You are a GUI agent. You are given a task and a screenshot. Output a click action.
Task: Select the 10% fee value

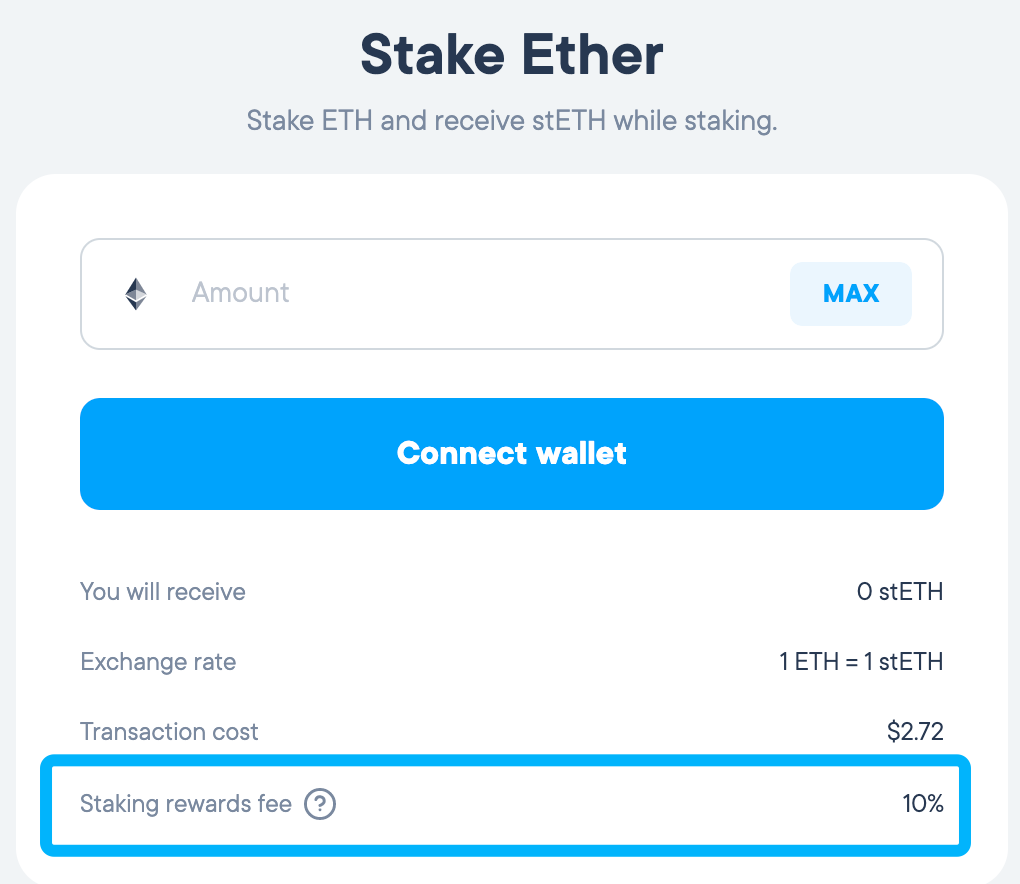click(x=923, y=804)
